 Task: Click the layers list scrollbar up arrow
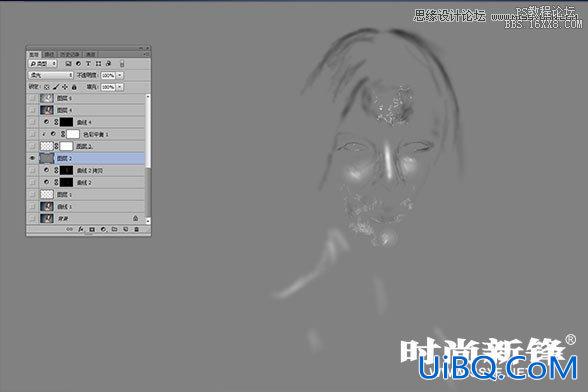click(x=148, y=96)
